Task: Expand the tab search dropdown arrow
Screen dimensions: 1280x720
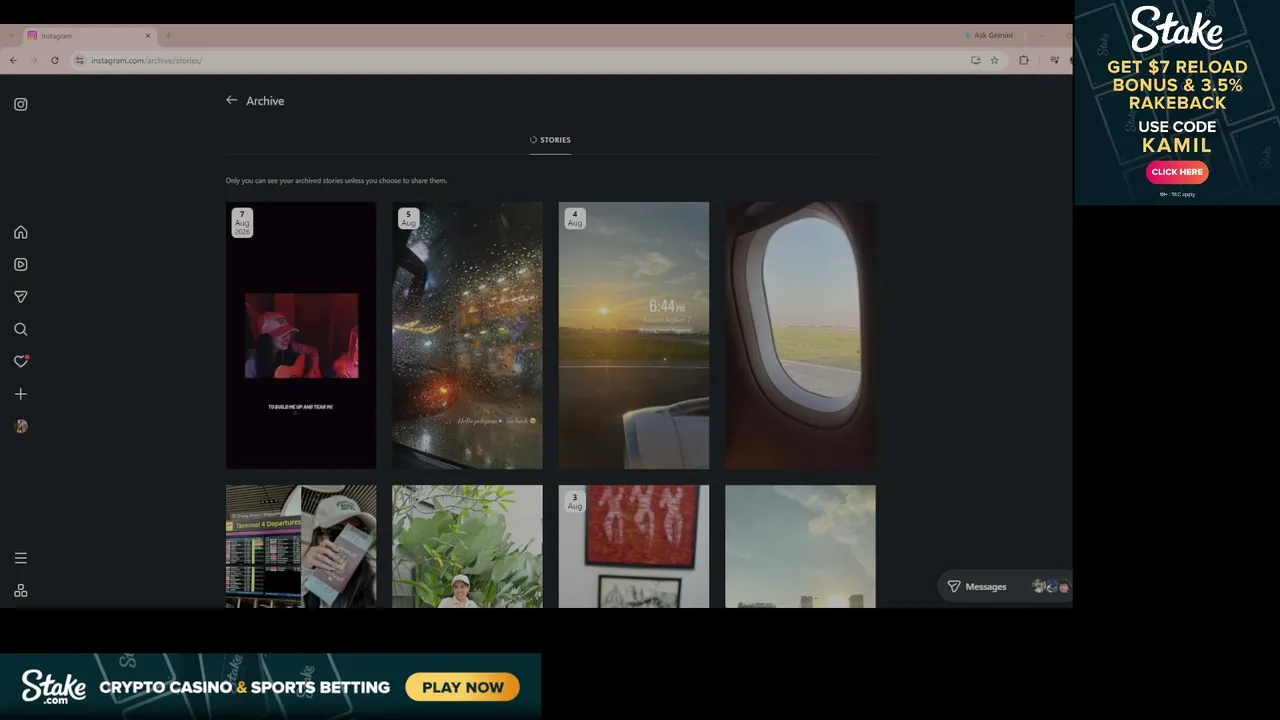Action: pos(11,36)
